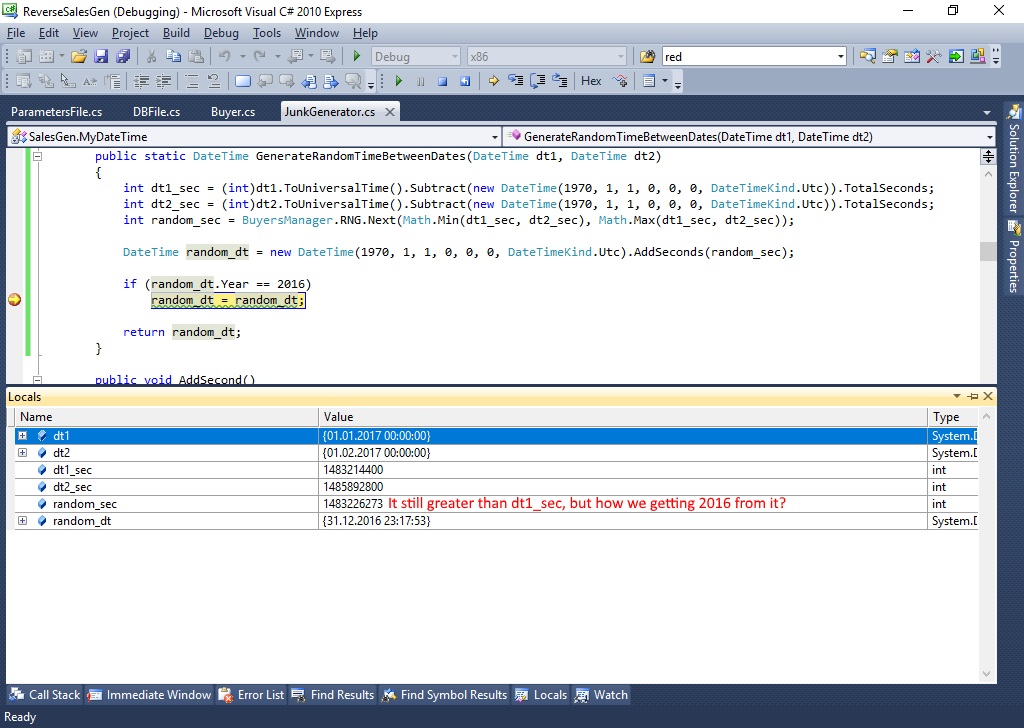This screenshot has width=1024, height=728.
Task: Click the Break All pause button
Action: pos(420,80)
